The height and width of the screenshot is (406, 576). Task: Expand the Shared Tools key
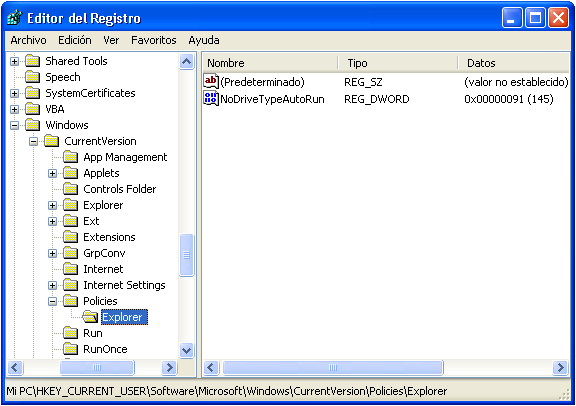point(14,61)
